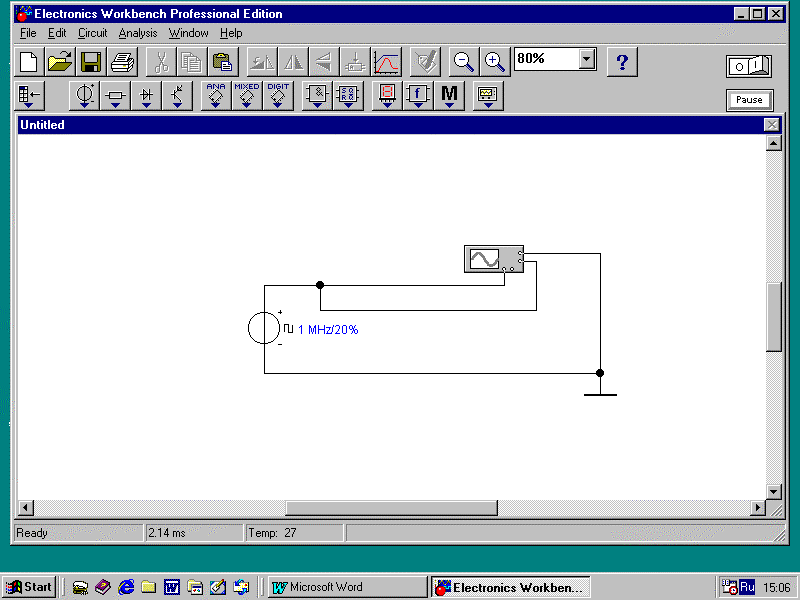Create subcircuit toolbar icon
This screenshot has width=800, height=600.
coord(355,62)
